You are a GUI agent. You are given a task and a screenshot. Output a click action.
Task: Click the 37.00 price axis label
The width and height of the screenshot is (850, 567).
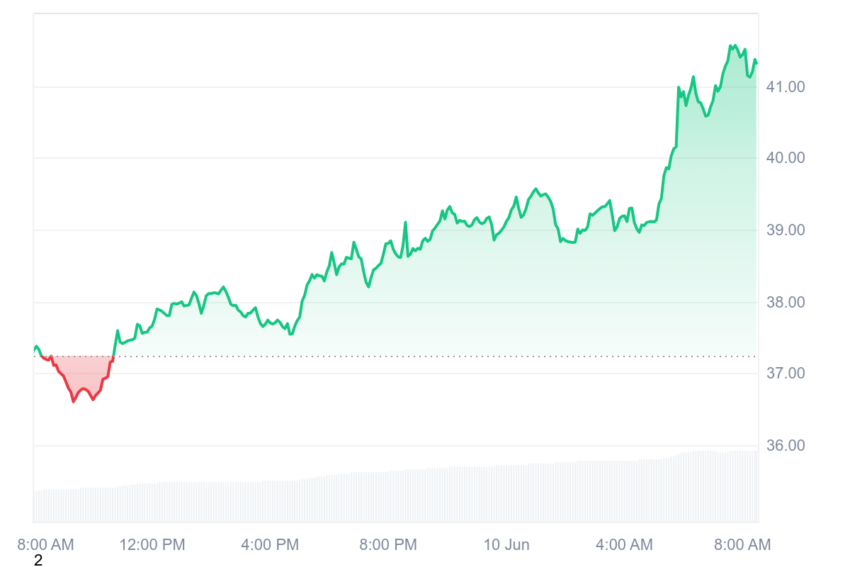tap(785, 373)
